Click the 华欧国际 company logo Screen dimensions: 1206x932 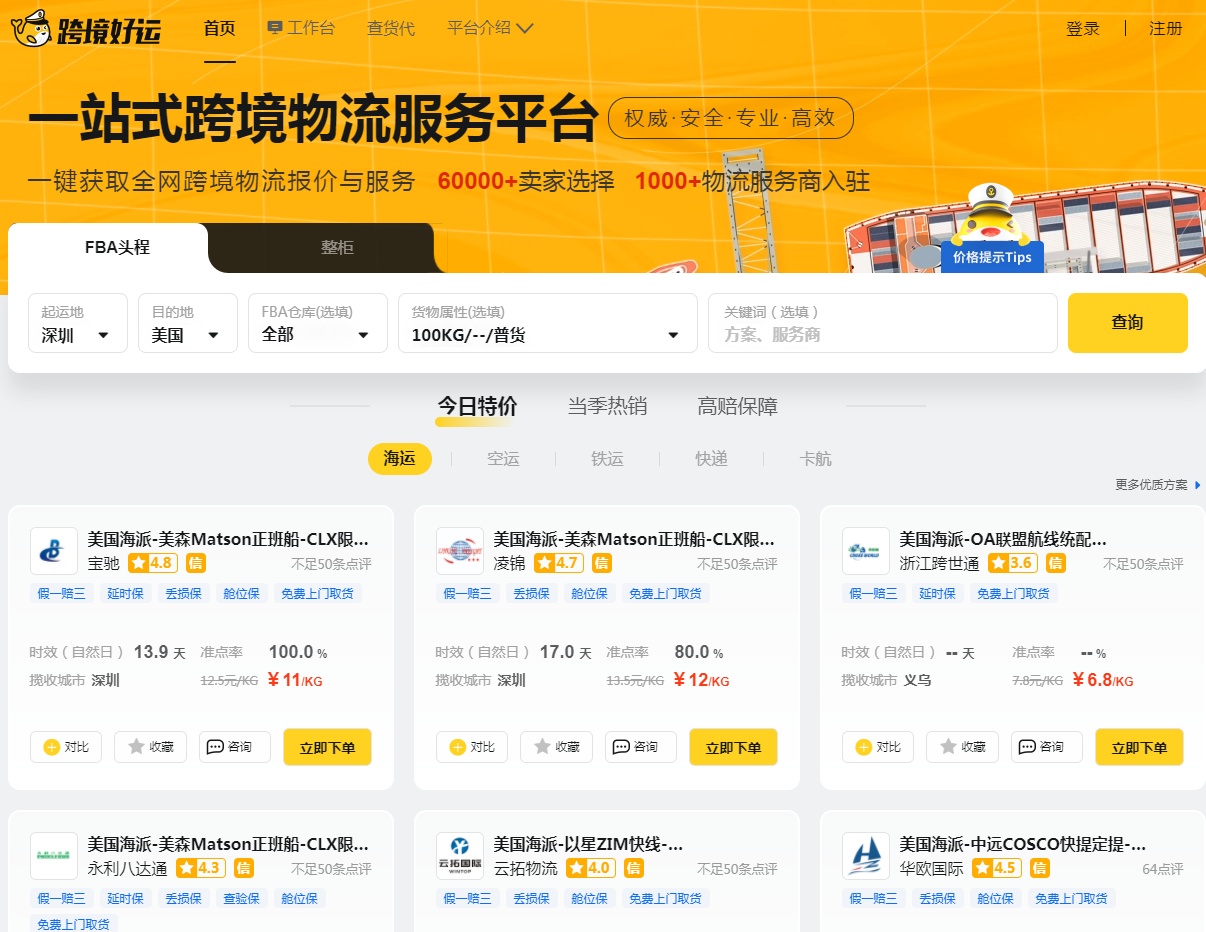click(x=865, y=856)
